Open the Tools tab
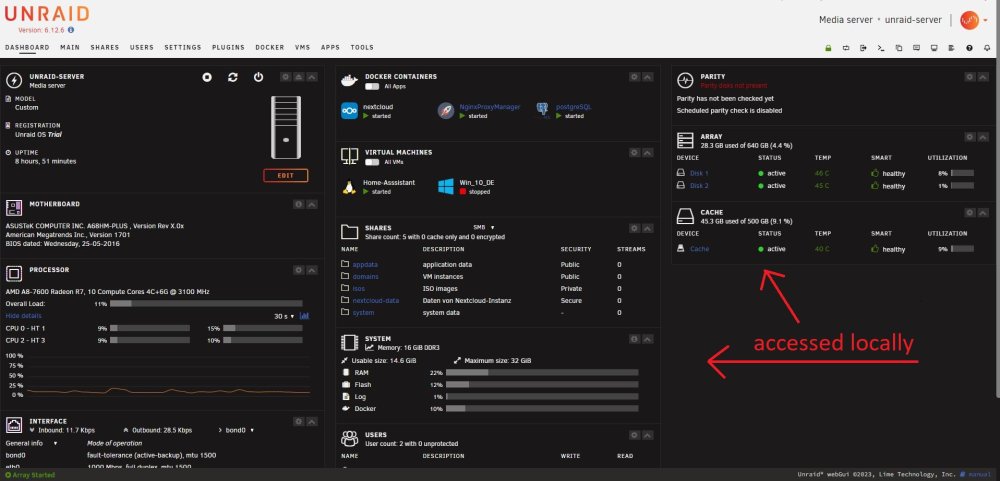This screenshot has width=1000, height=481. click(x=362, y=48)
